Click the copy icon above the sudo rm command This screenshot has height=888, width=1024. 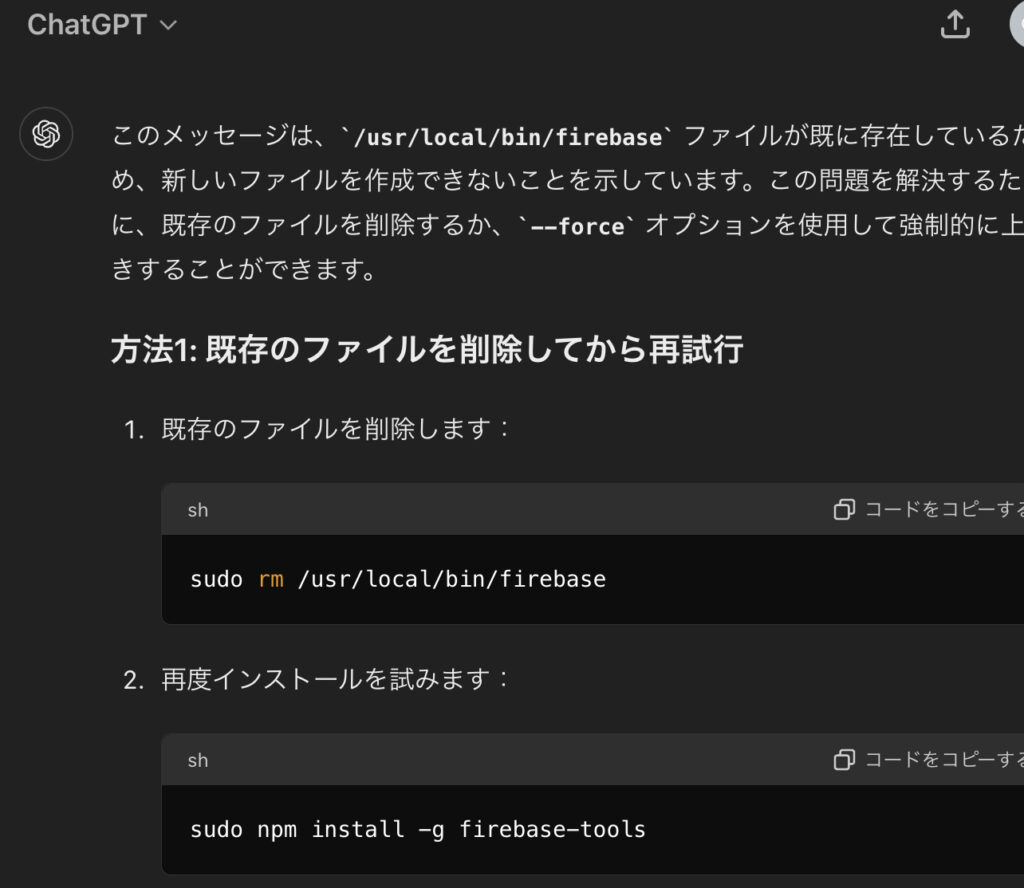coord(844,510)
